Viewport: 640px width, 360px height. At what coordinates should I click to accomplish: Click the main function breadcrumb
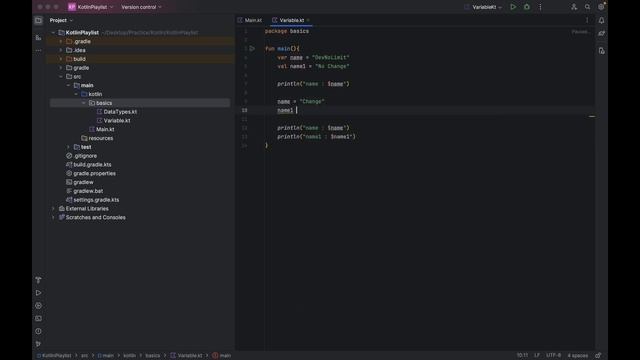[x=222, y=356]
